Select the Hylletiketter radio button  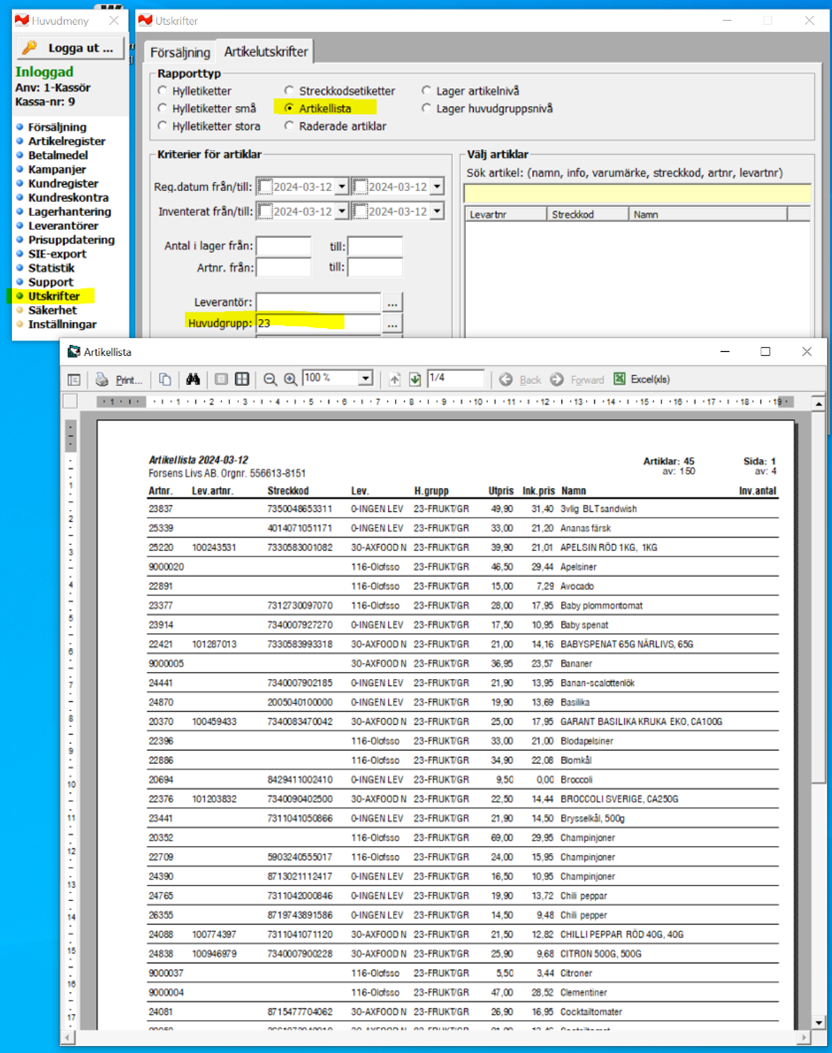point(163,91)
